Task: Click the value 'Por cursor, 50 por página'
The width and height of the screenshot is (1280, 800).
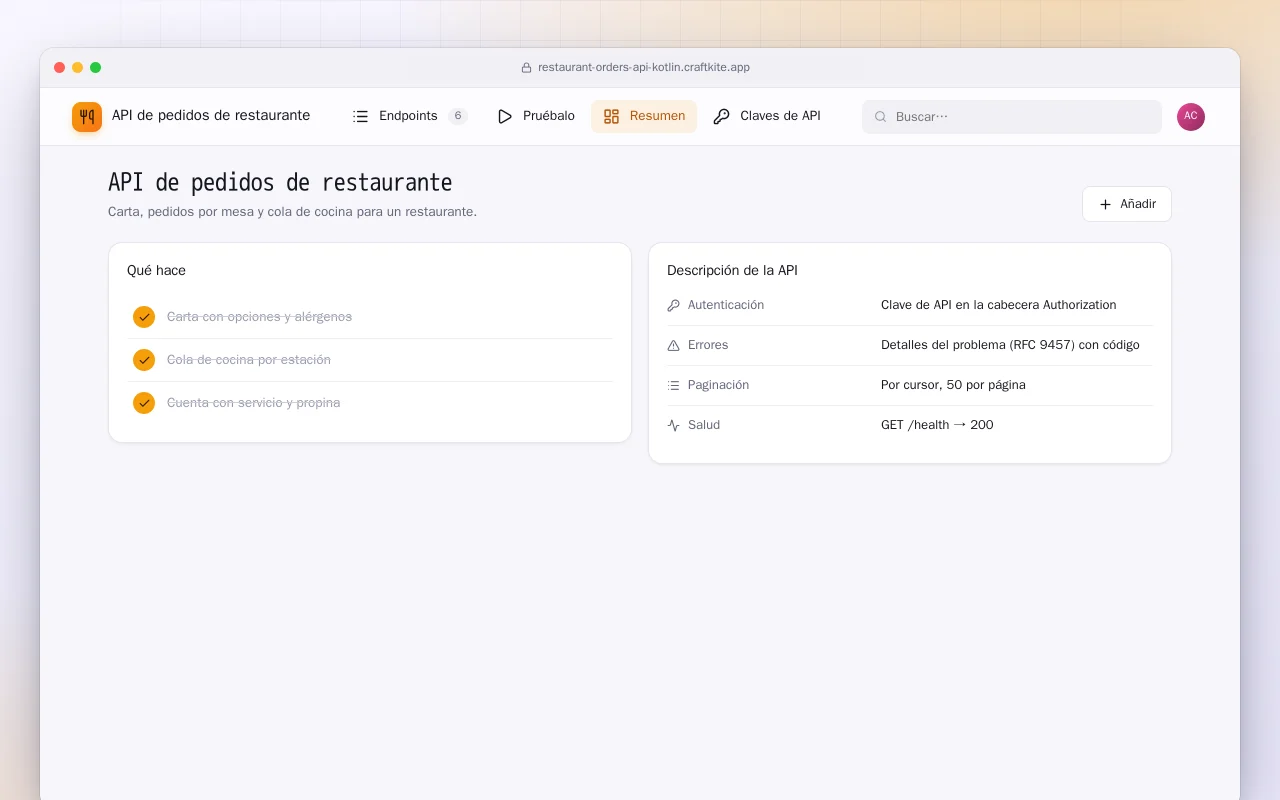Action: pos(953,385)
